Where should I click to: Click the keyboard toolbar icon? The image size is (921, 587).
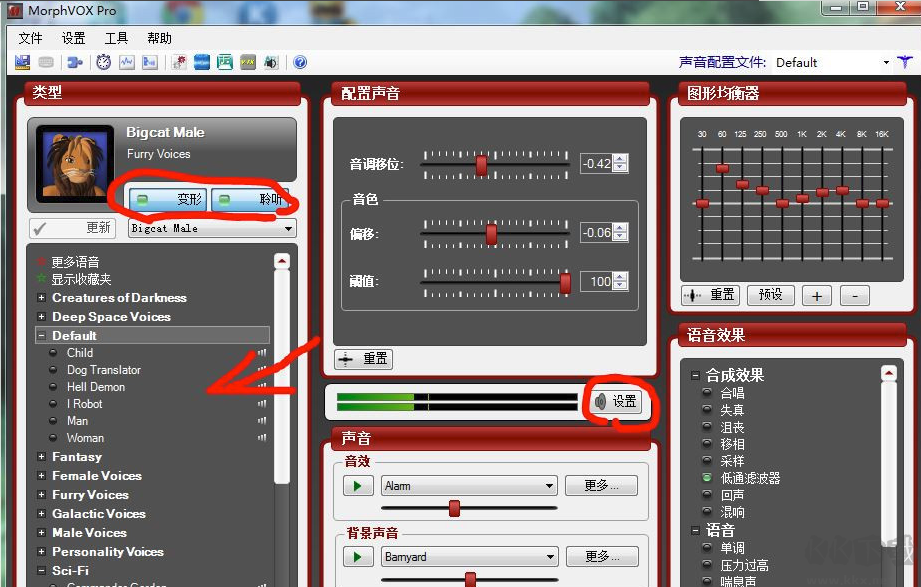46,62
